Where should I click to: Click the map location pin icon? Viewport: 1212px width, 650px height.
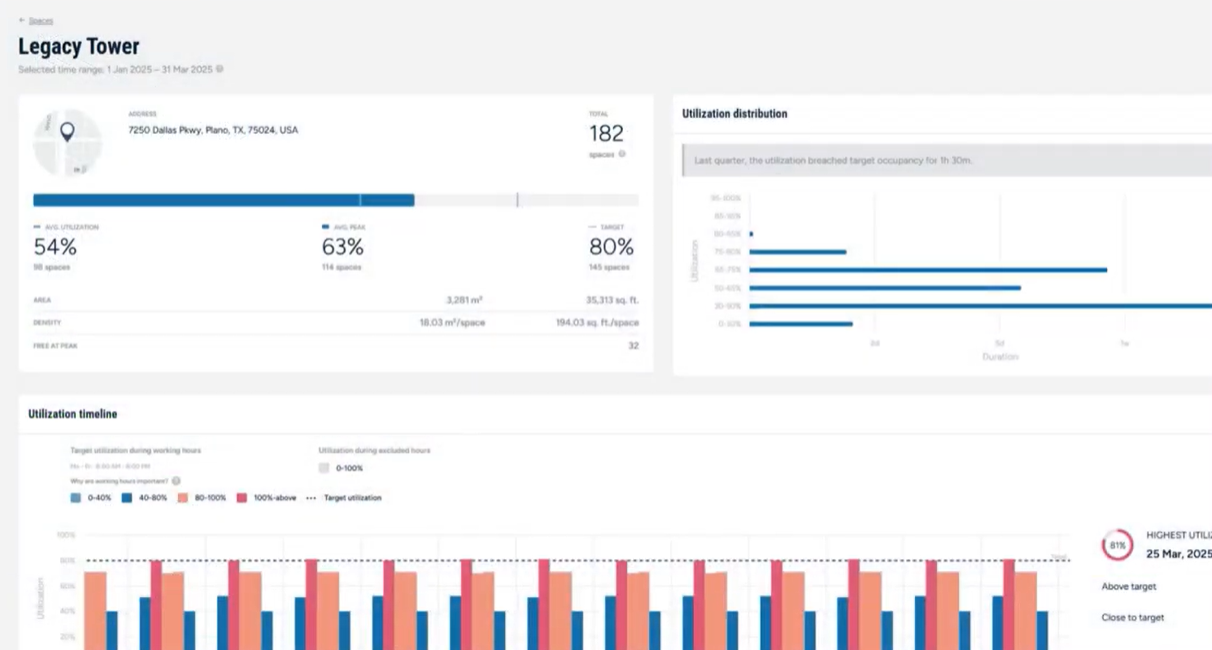67,132
